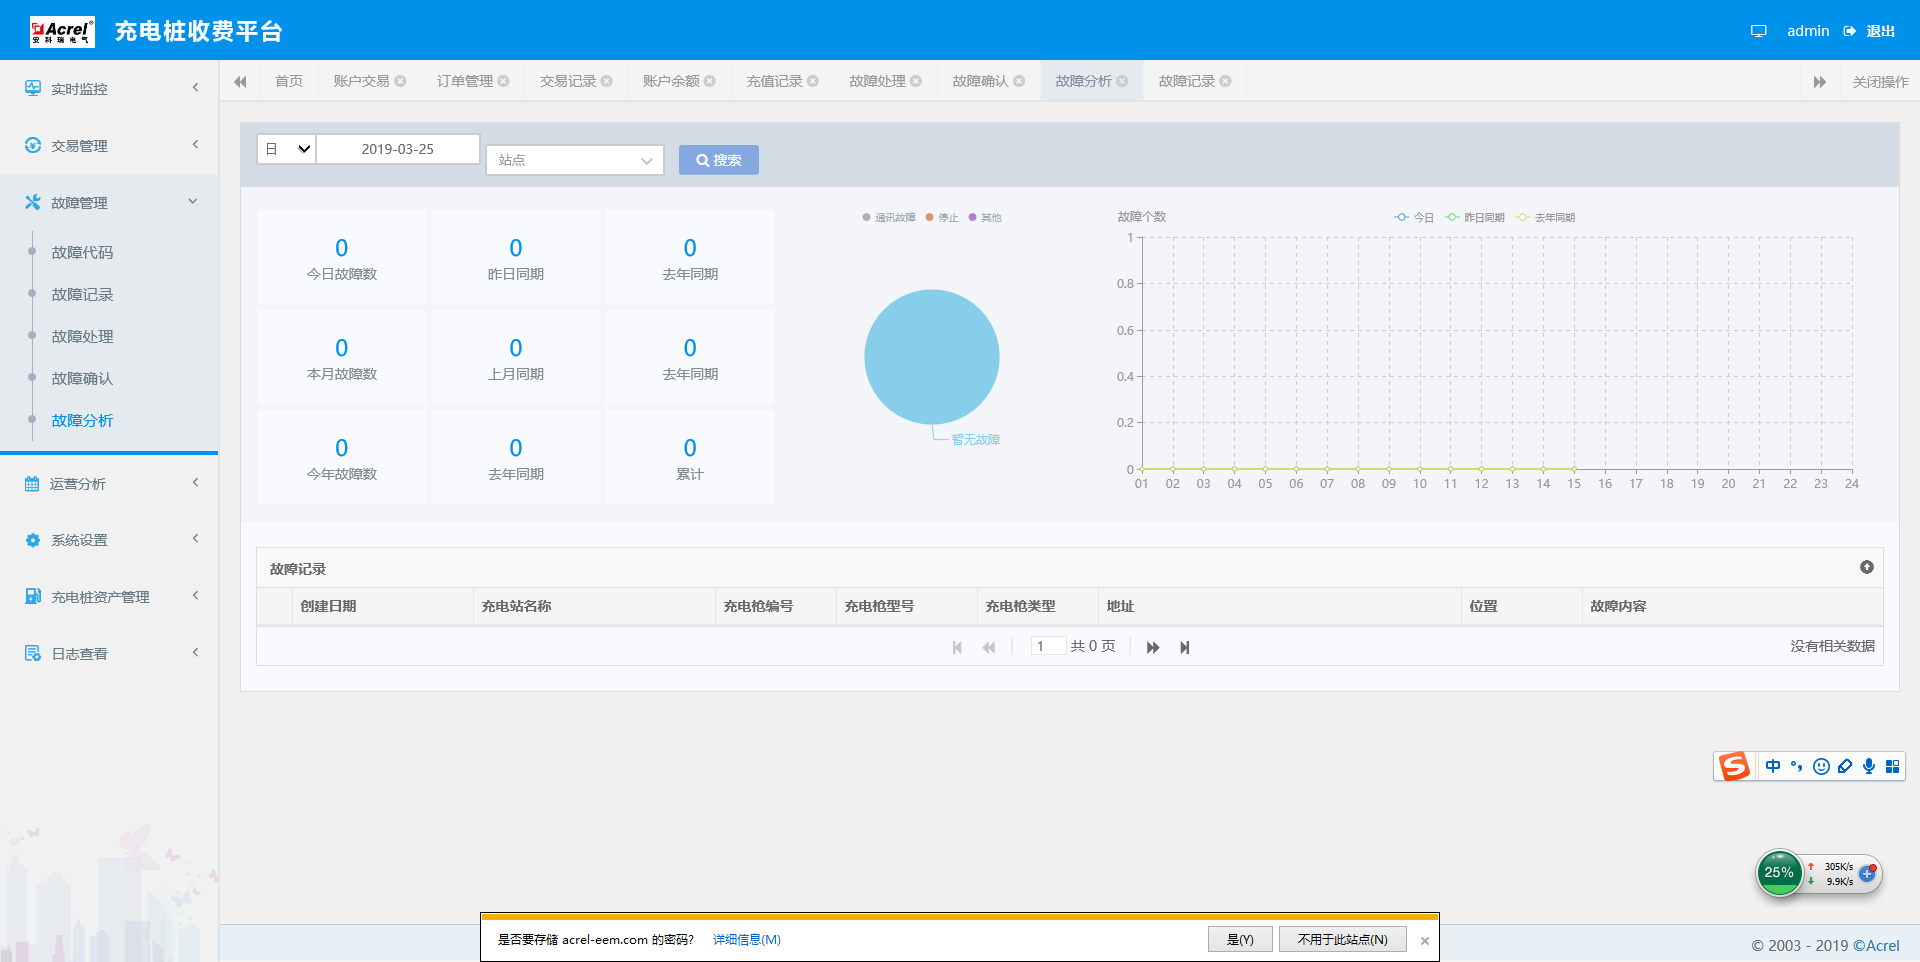Expand the 充电桩资产管理 menu
This screenshot has width=1920, height=962.
(x=195, y=596)
